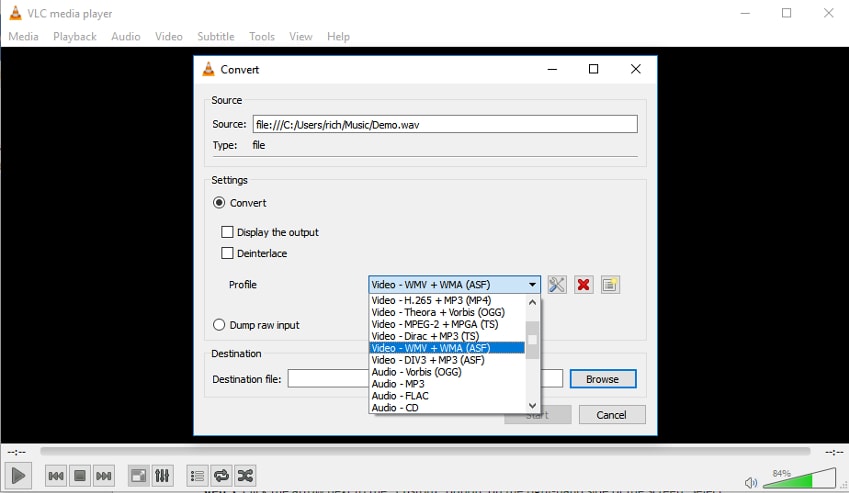This screenshot has height=493, width=849.
Task: Click VLC cone icon in Convert dialog title
Action: coord(208,69)
